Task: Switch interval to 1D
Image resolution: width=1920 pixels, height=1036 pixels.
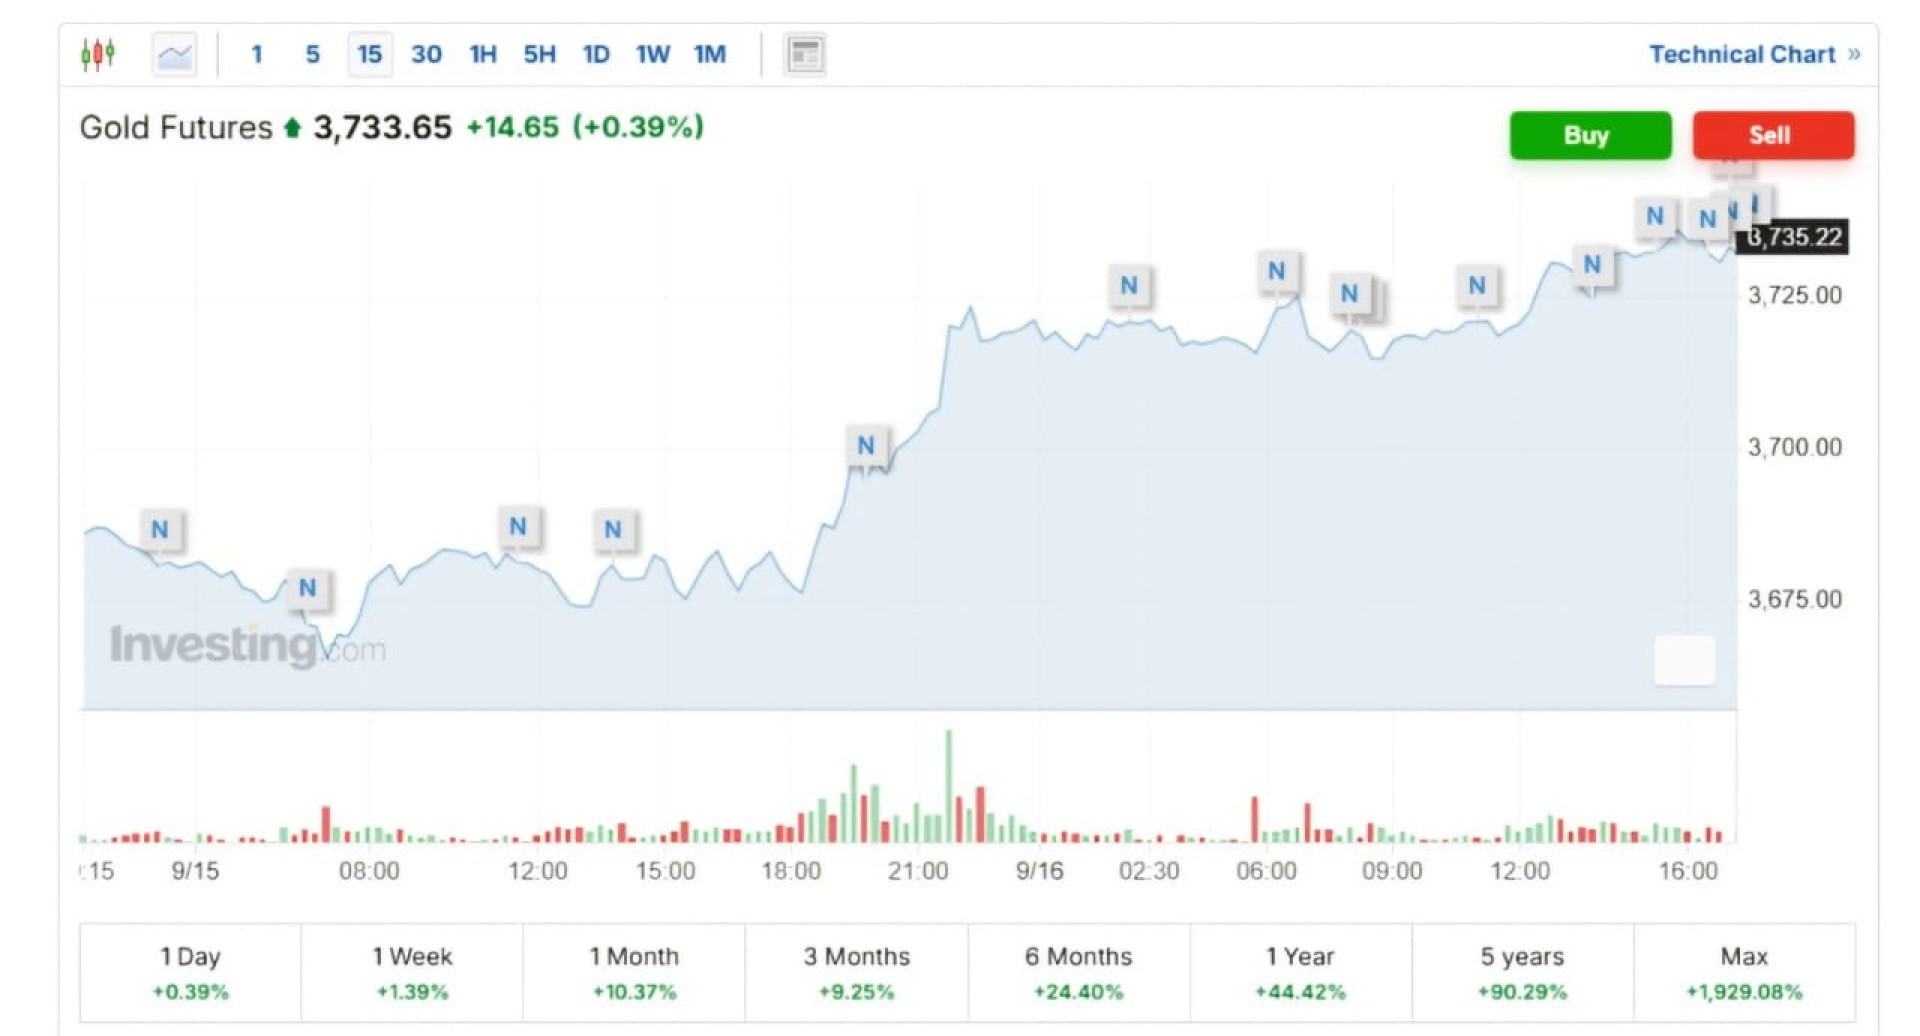Action: [x=596, y=54]
